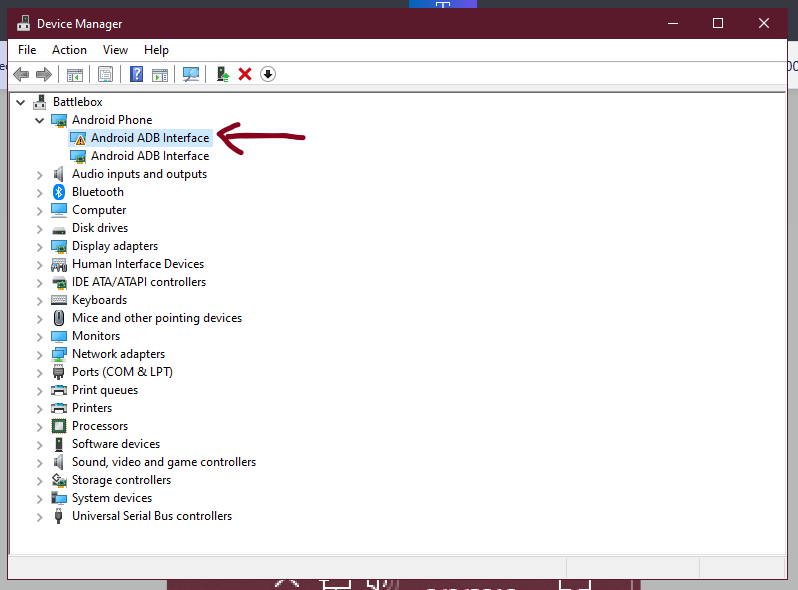Select Android ADB Interface with warning icon
This screenshot has height=590, width=798.
point(140,138)
